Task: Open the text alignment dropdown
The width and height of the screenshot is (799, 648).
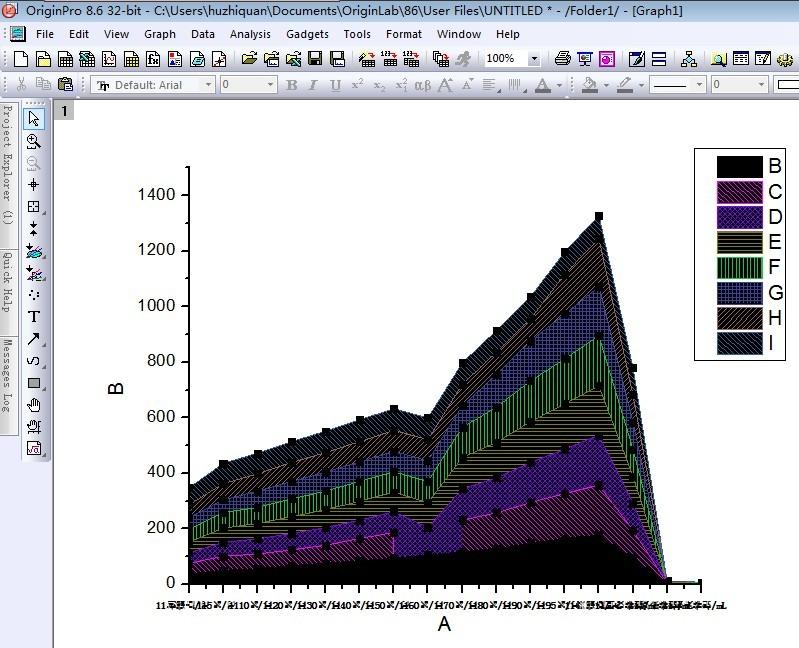Action: point(491,85)
